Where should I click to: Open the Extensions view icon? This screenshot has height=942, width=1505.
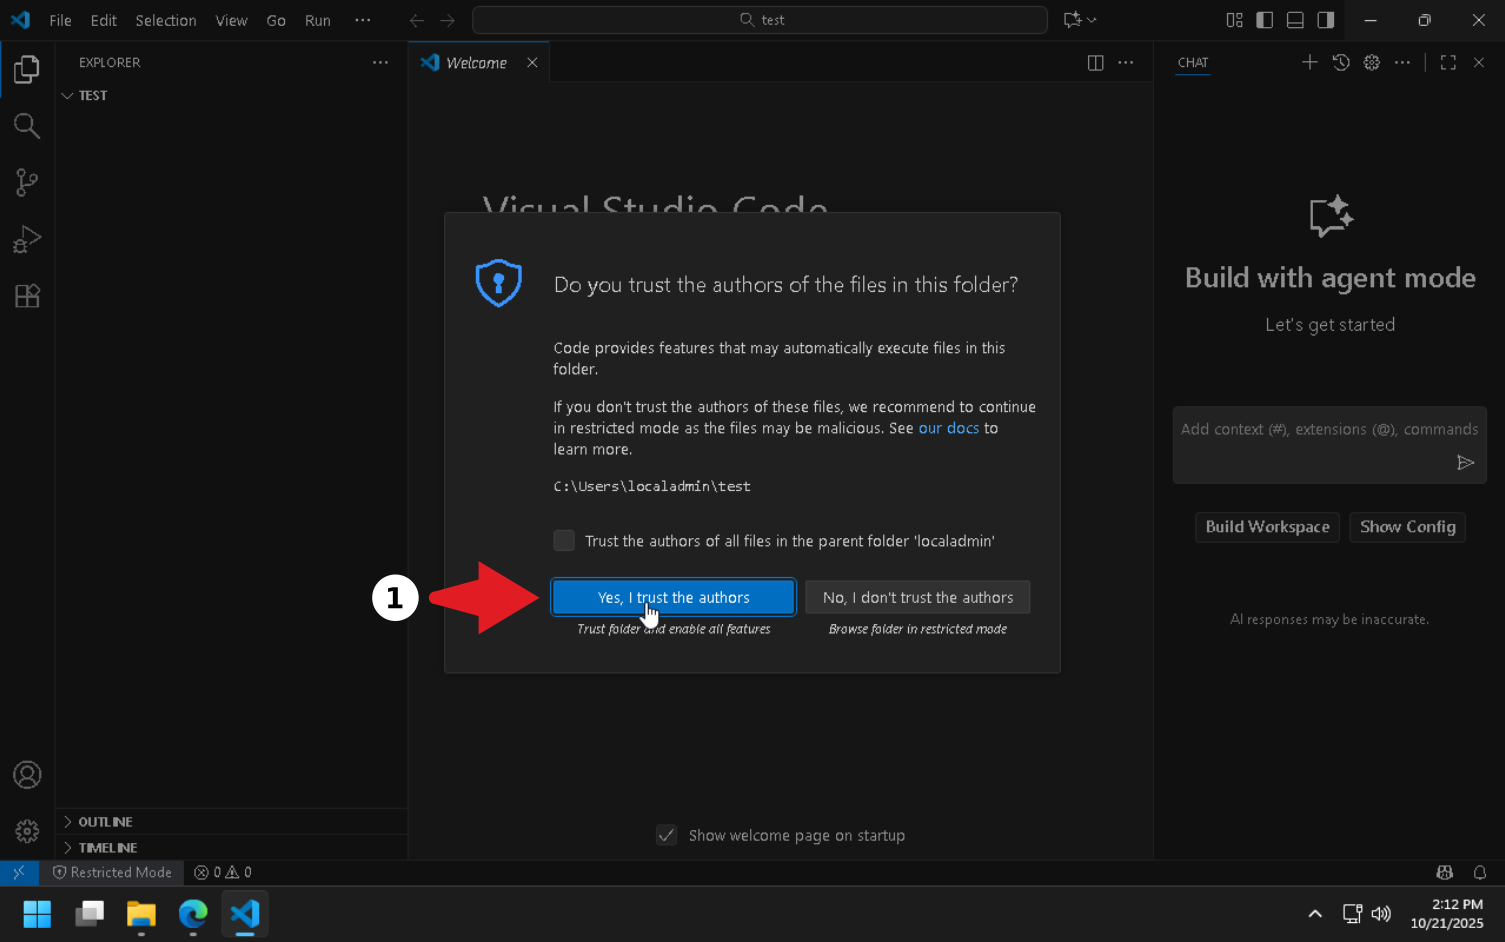(27, 296)
